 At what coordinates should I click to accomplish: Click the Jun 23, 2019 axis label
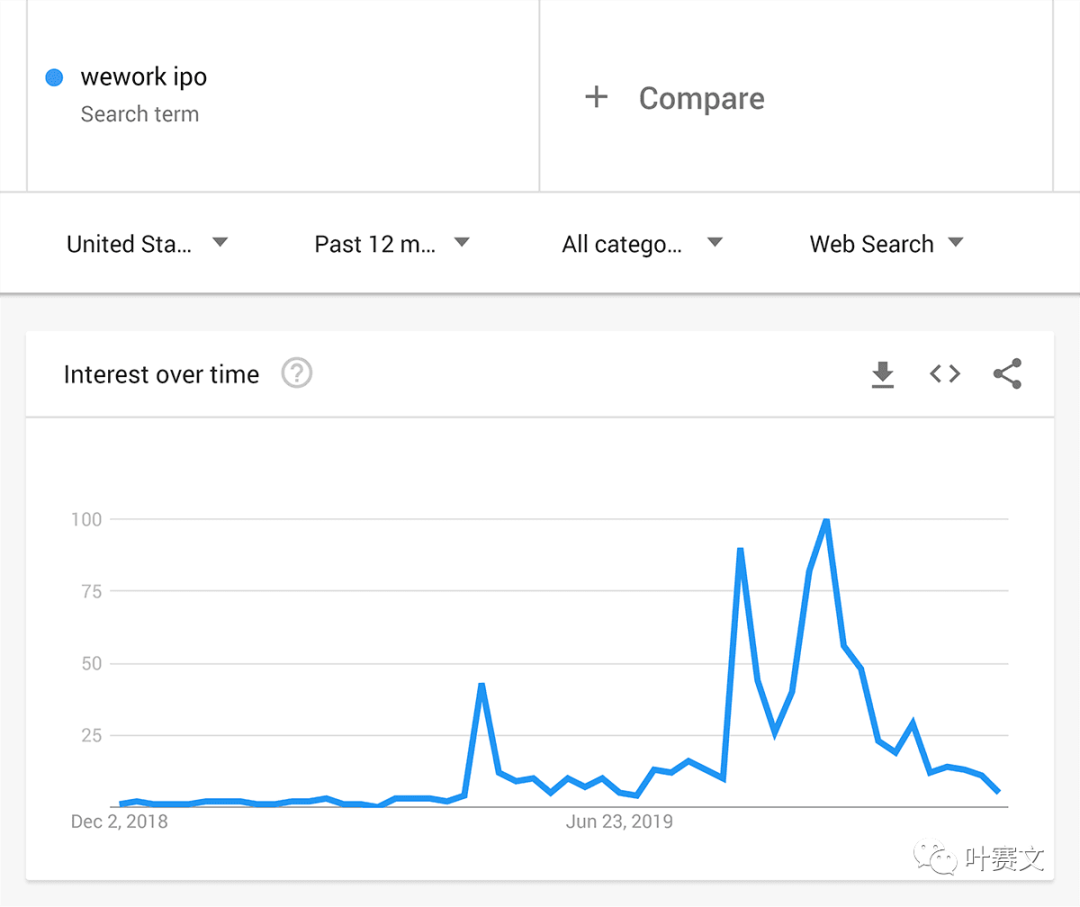point(619,821)
